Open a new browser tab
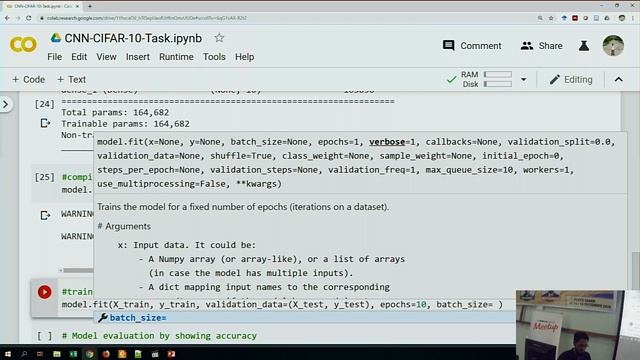The width and height of the screenshot is (640, 360). coord(90,6)
